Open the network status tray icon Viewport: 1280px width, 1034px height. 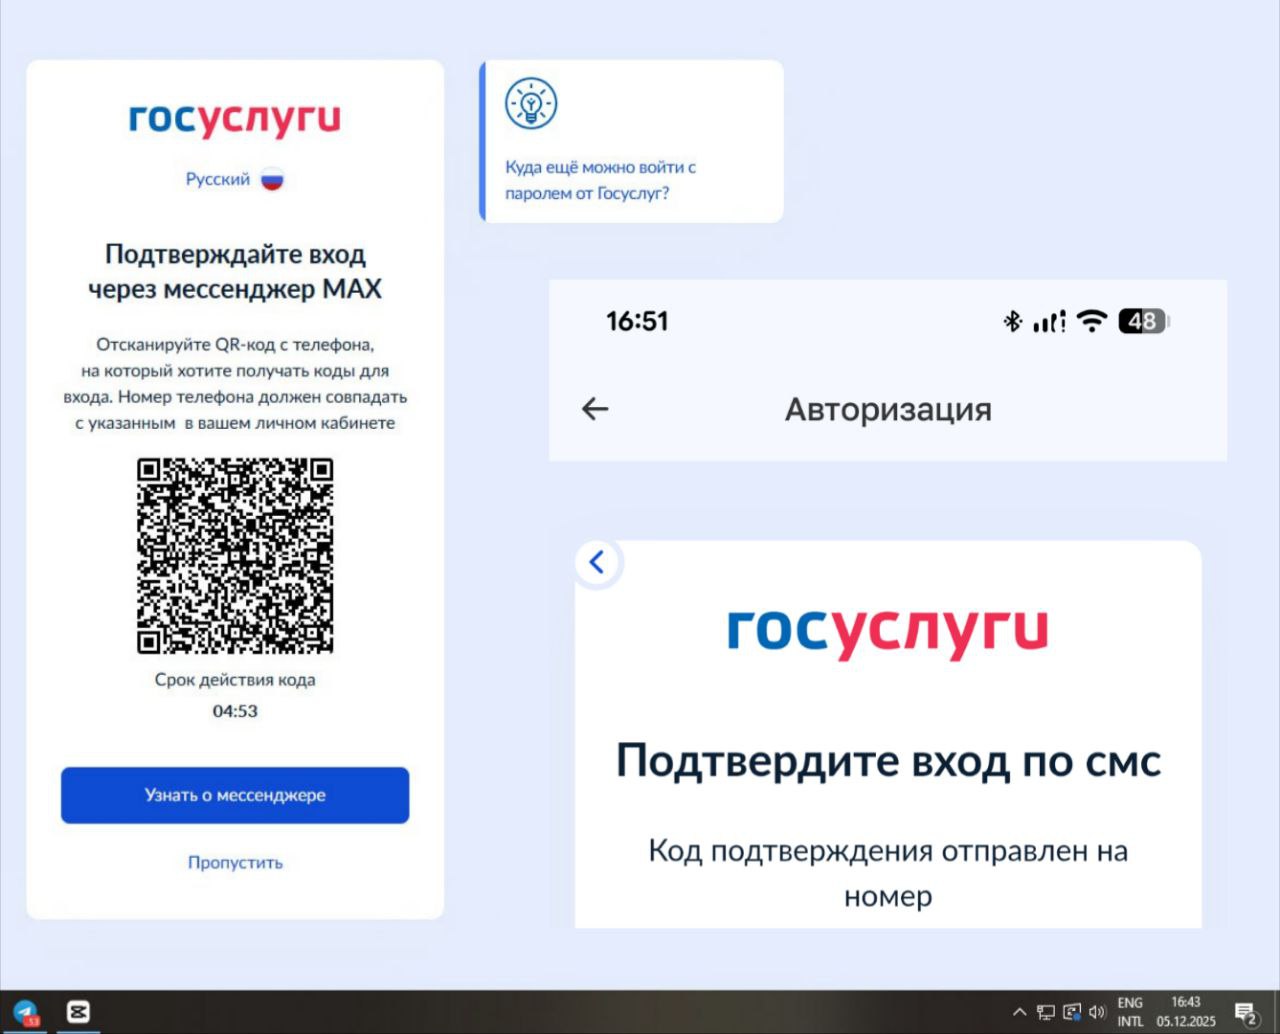pos(1046,1012)
